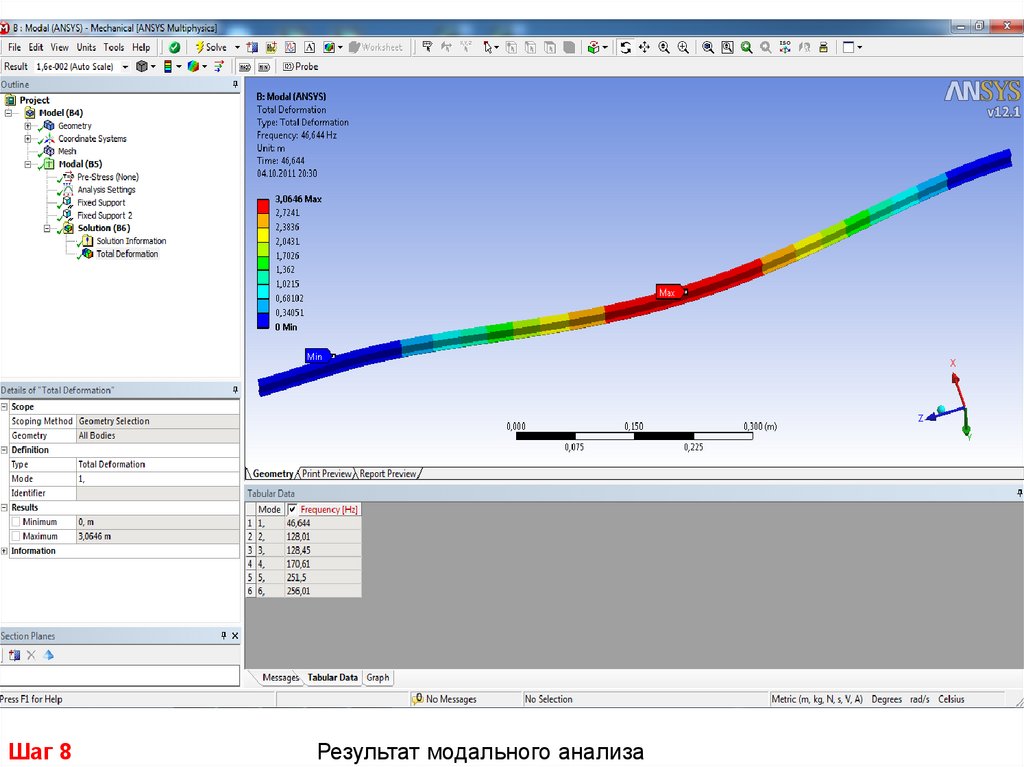Image resolution: width=1024 pixels, height=767 pixels.
Task: Toggle the Frequency [Hz] column checkbox
Action: click(292, 509)
